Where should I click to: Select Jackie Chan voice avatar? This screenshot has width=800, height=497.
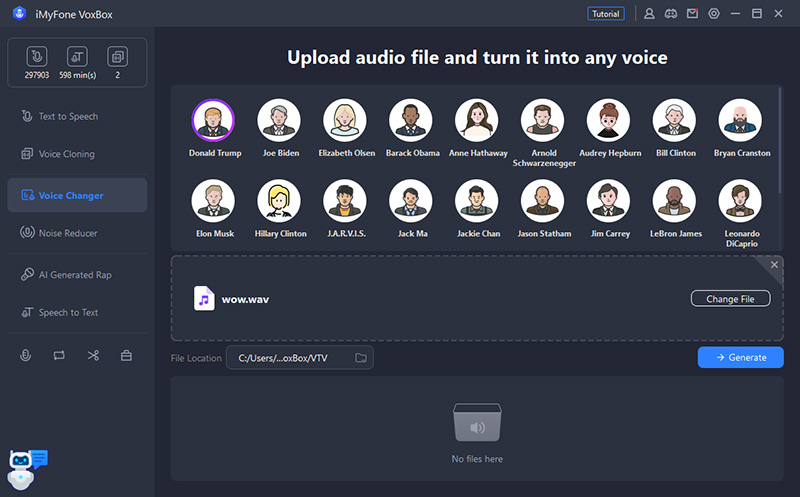pyautogui.click(x=477, y=201)
